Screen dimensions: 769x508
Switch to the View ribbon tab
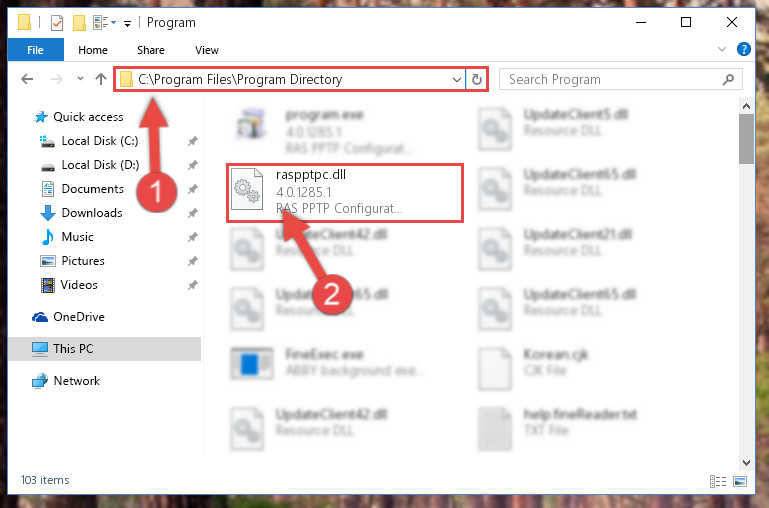click(206, 50)
